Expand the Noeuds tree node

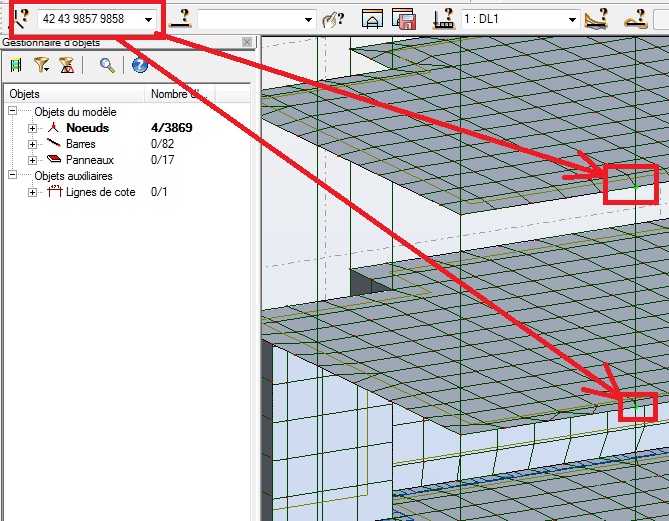pos(32,128)
